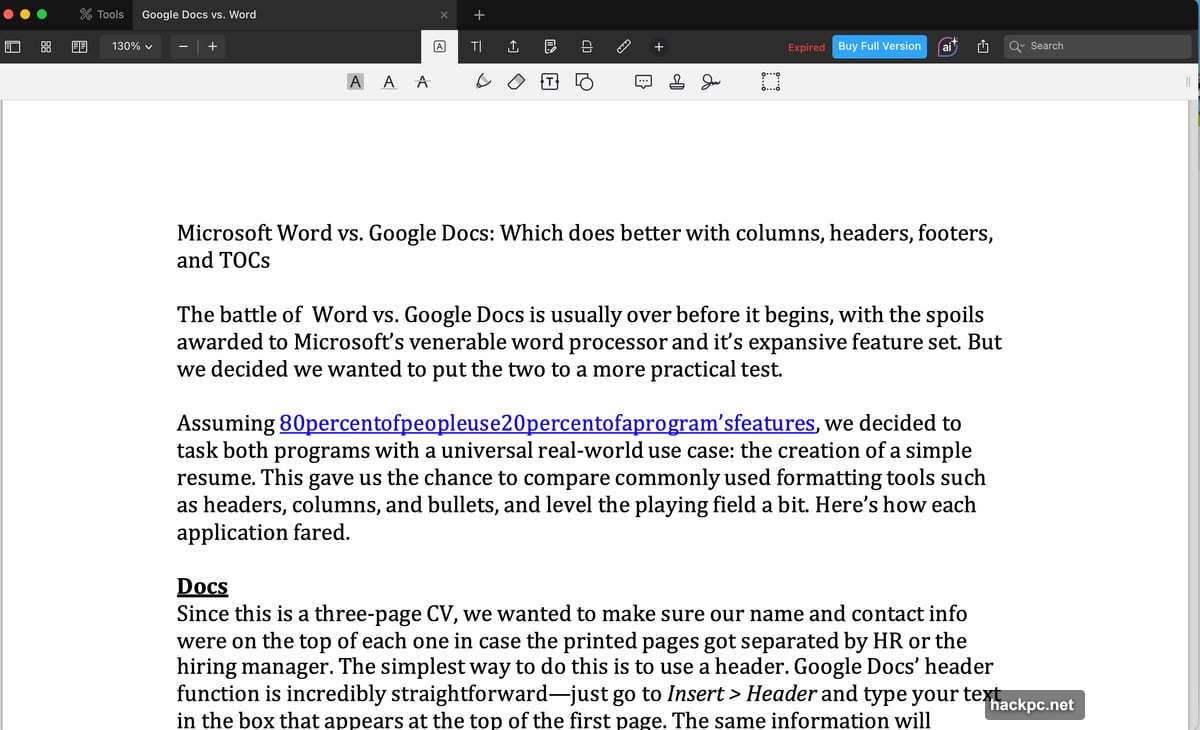The width and height of the screenshot is (1200, 730).
Task: Open the Print dialog
Action: click(586, 46)
